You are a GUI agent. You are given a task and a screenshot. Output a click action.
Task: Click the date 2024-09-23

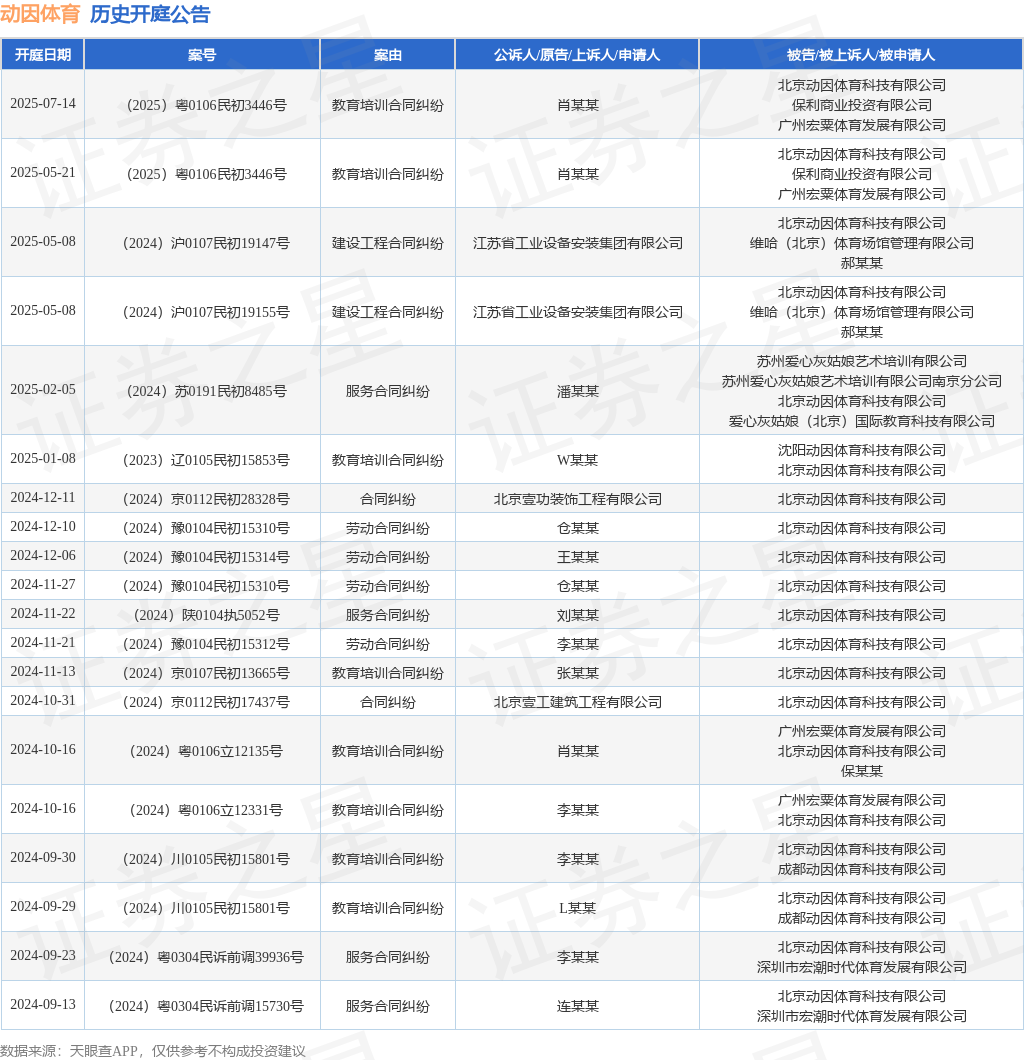(x=43, y=956)
